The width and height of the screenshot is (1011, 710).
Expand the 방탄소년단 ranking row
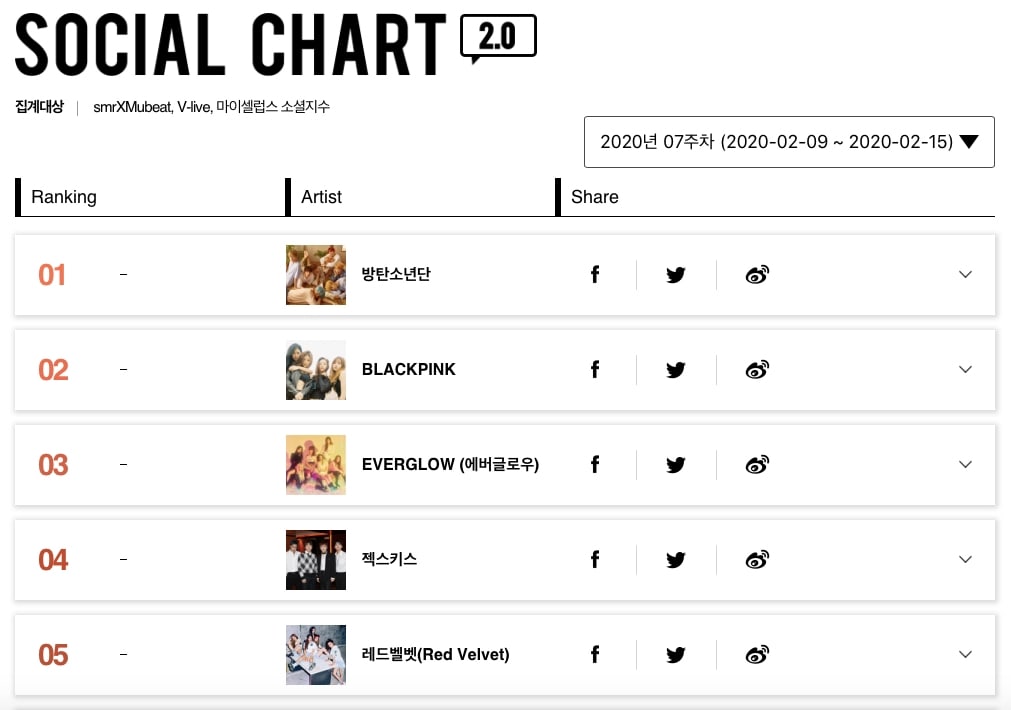point(965,275)
